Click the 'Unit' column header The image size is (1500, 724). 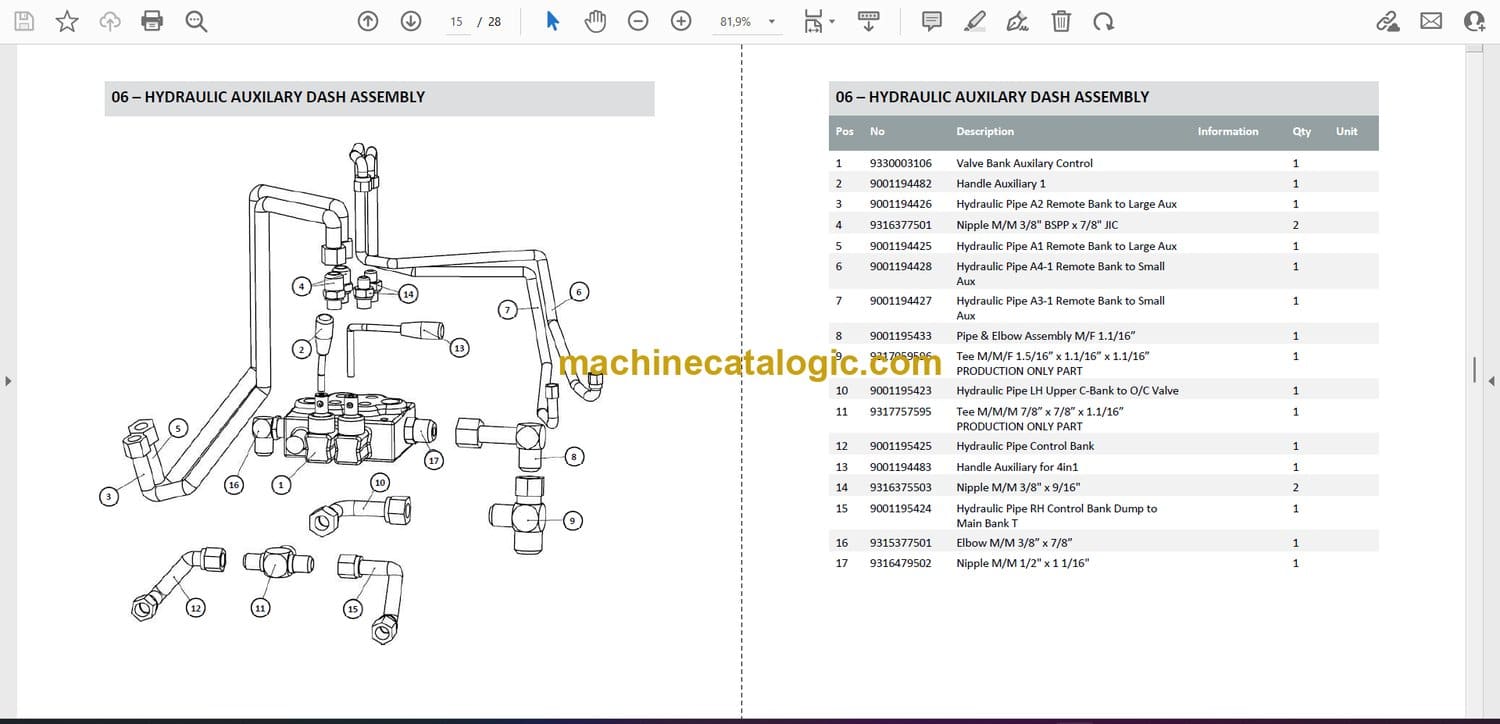(1347, 131)
